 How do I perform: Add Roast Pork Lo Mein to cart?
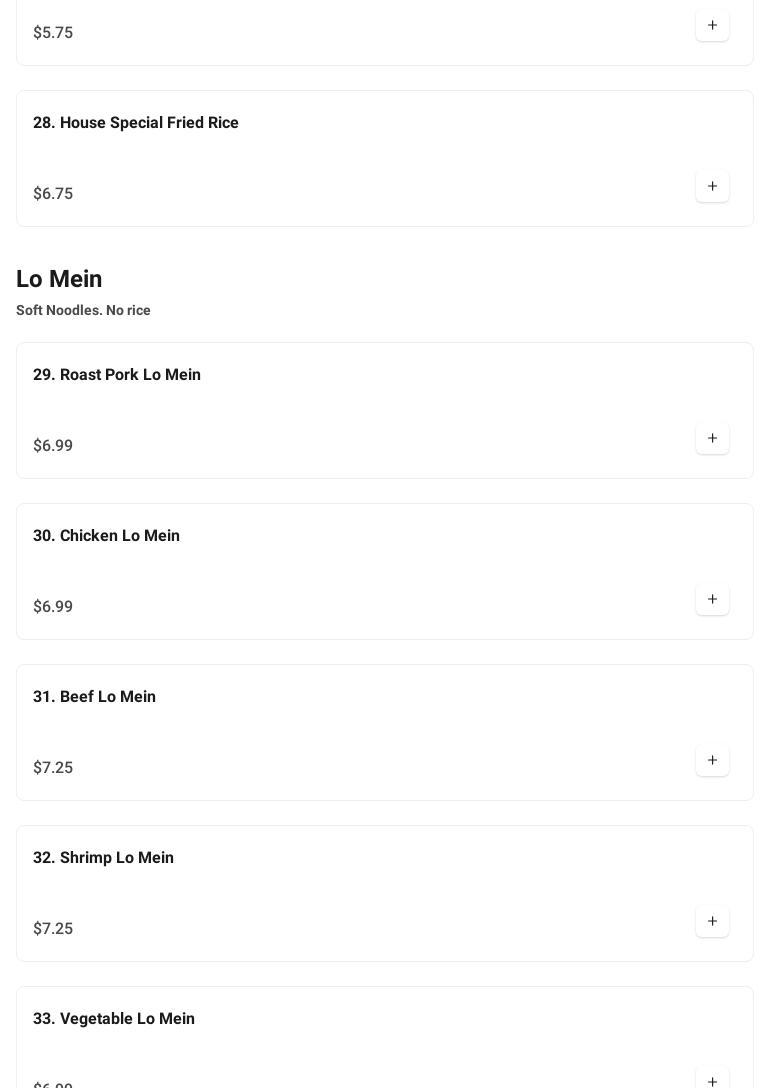click(x=712, y=438)
